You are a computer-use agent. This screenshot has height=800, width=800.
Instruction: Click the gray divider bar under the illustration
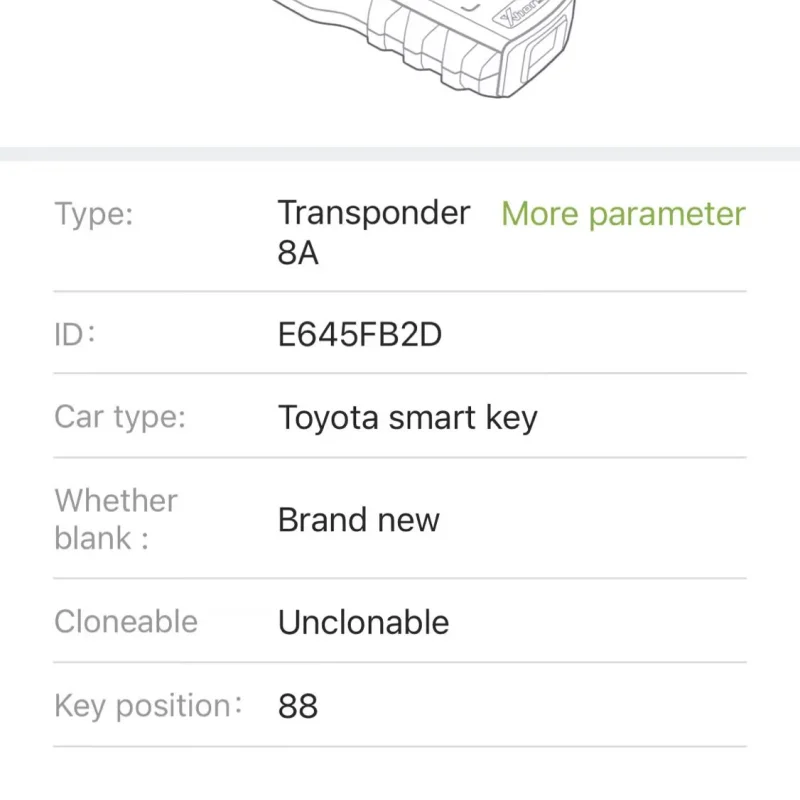coord(400,154)
